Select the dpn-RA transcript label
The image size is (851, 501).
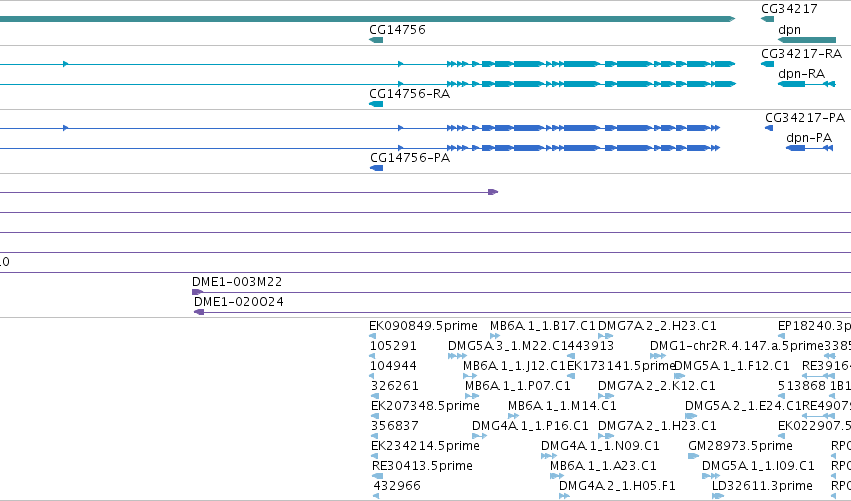click(801, 74)
